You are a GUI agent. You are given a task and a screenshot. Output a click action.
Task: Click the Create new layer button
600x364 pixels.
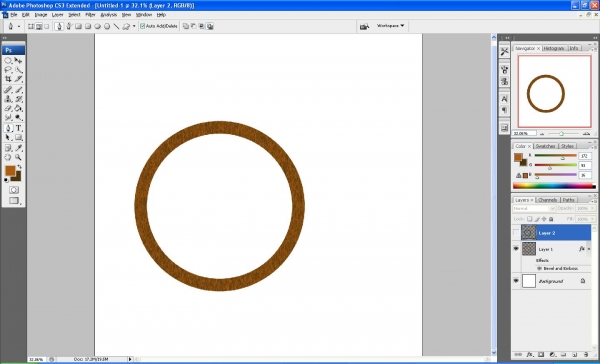[x=575, y=355]
